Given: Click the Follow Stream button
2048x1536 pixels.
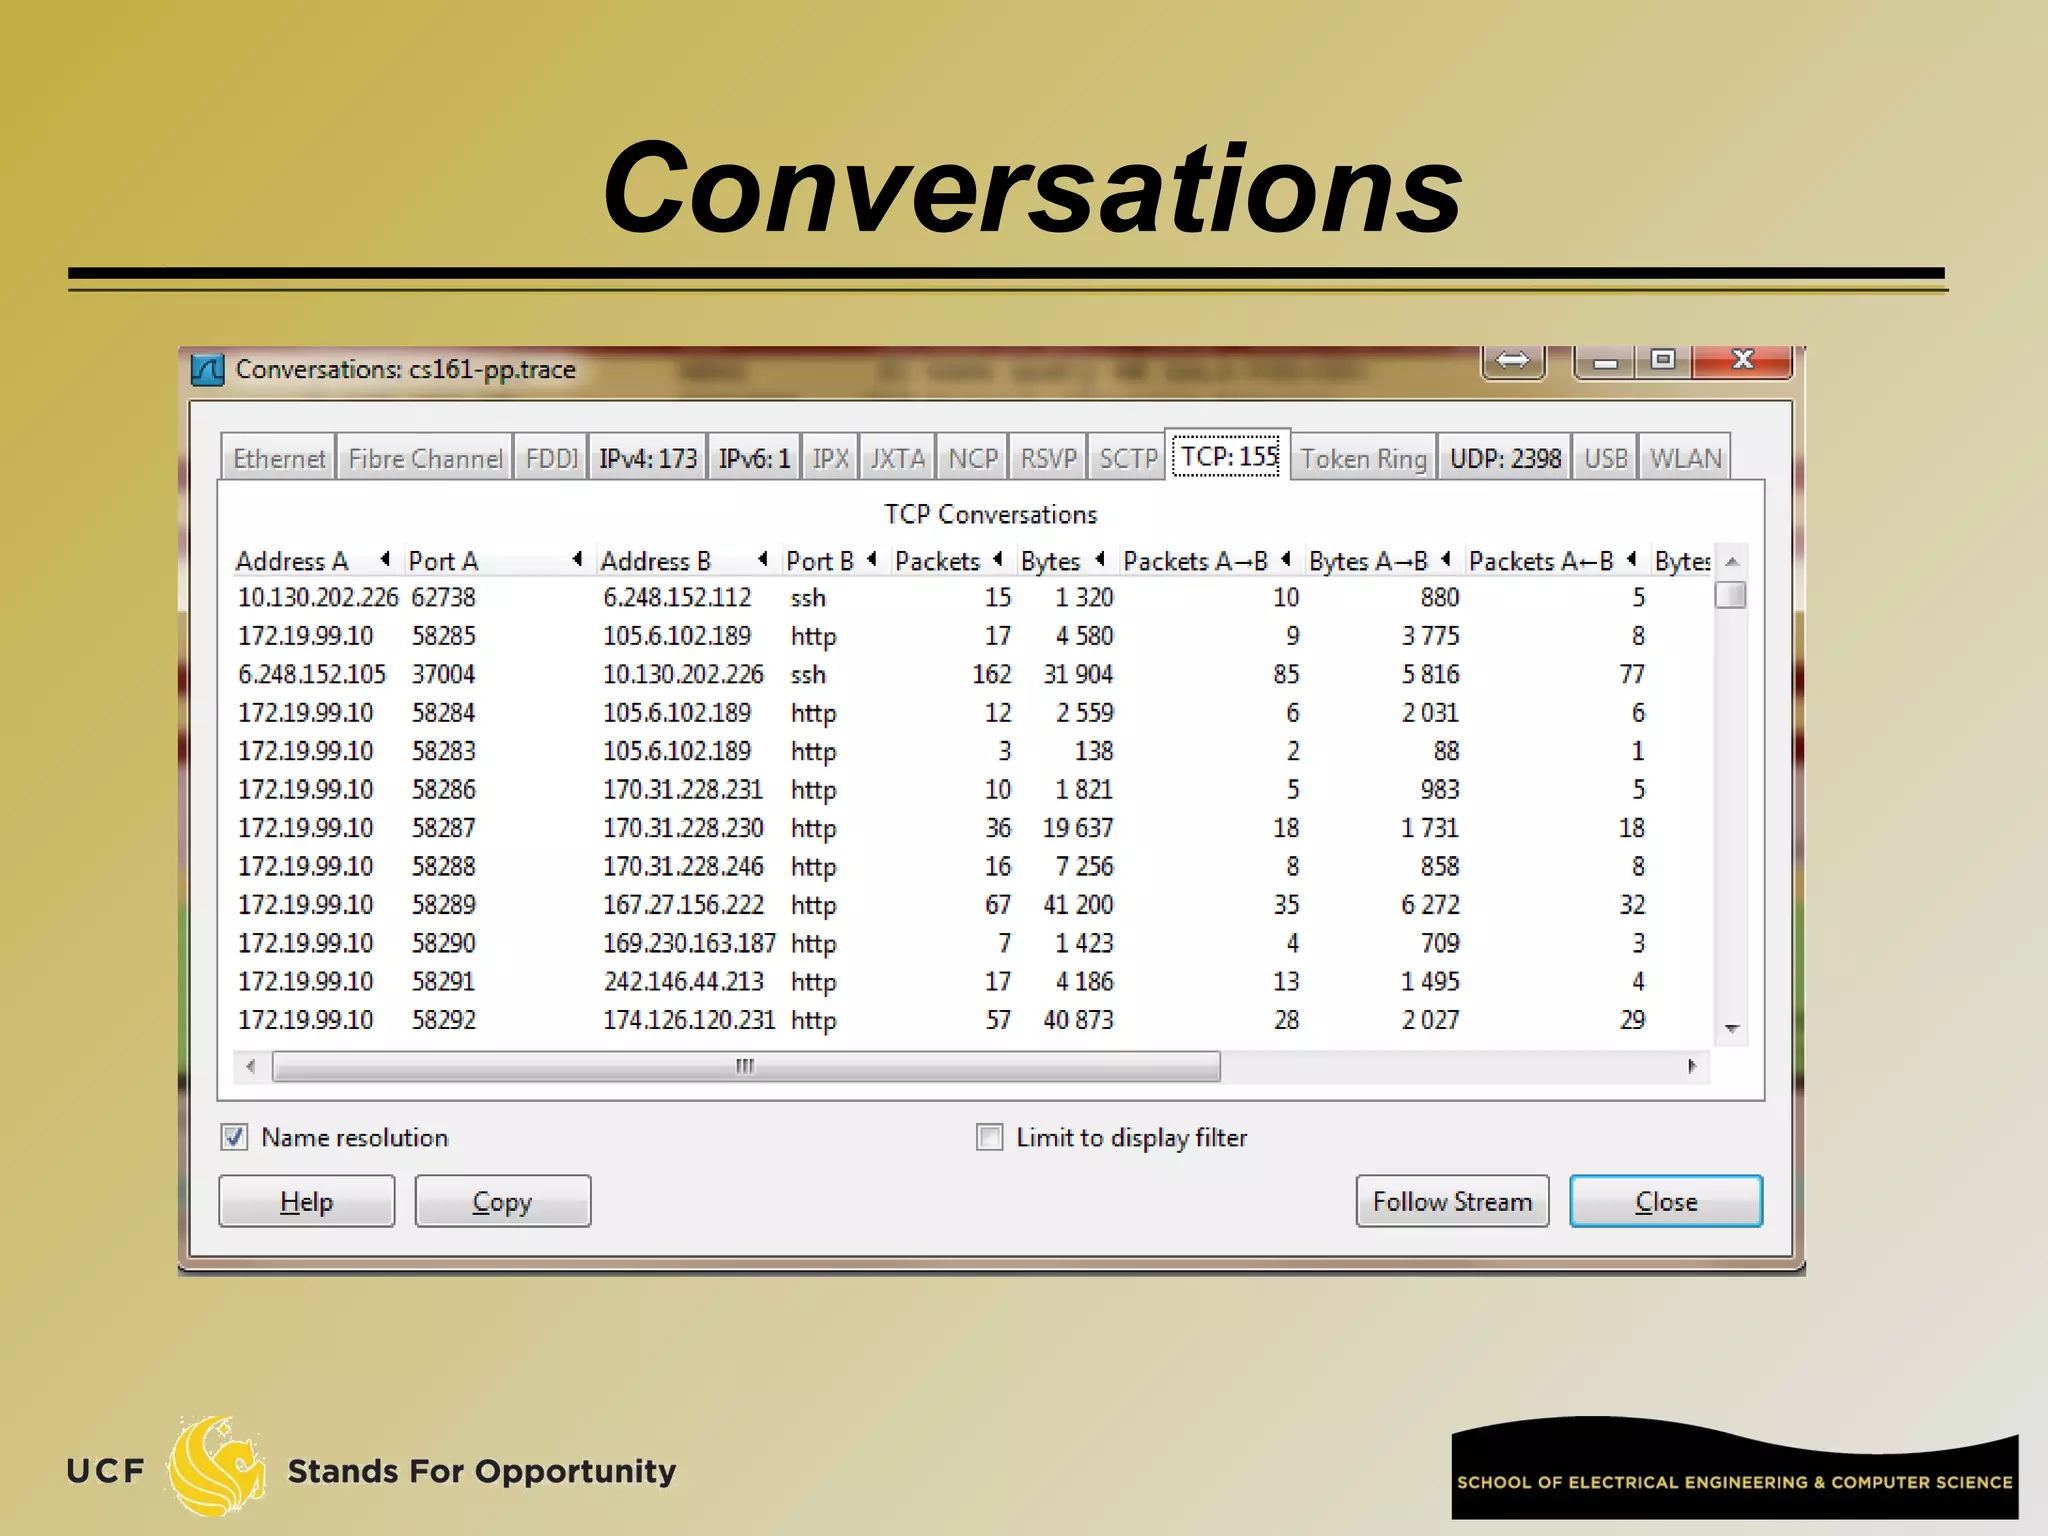Looking at the screenshot, I should tap(1452, 1201).
